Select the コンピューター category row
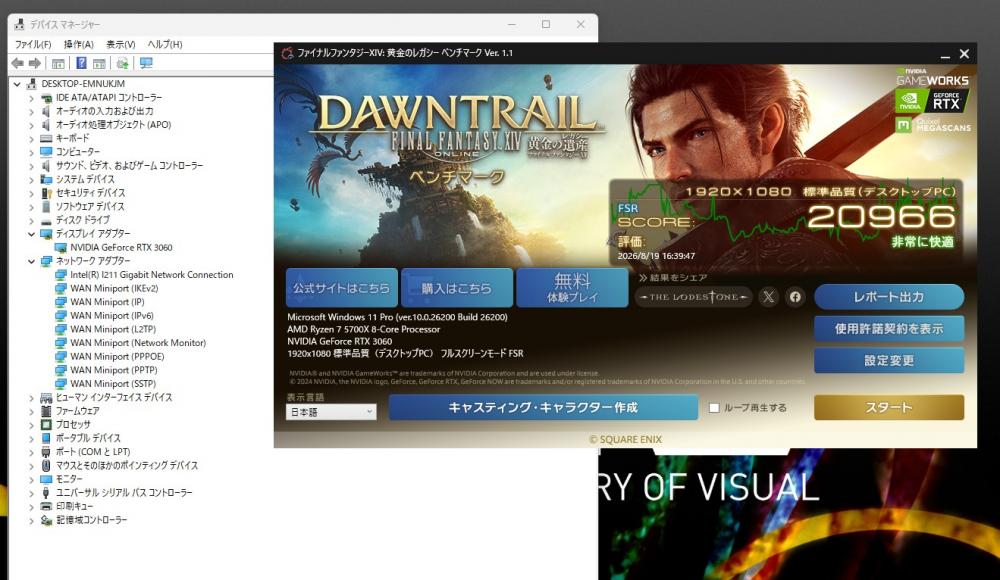 78,152
